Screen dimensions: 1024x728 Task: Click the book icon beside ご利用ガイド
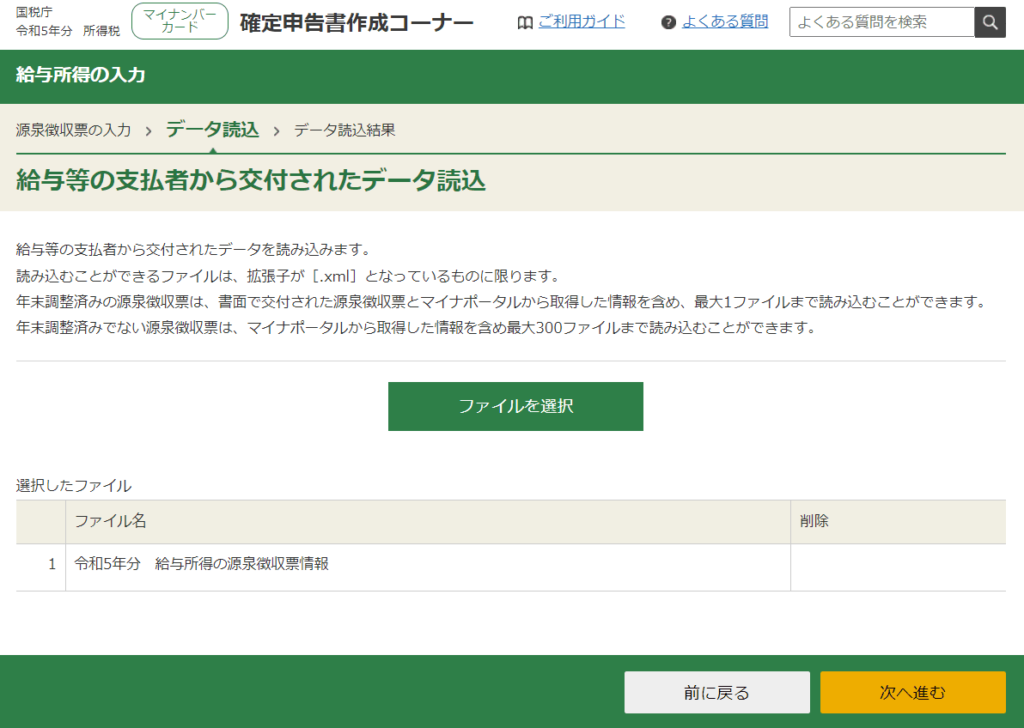525,22
